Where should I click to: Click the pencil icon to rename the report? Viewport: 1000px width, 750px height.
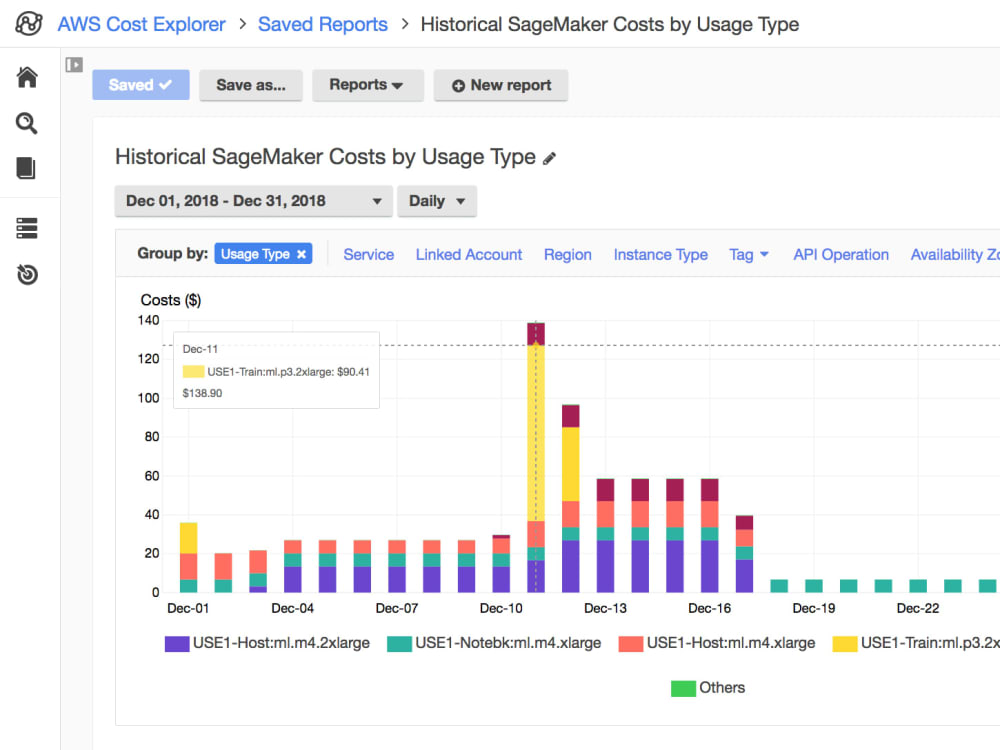549,157
